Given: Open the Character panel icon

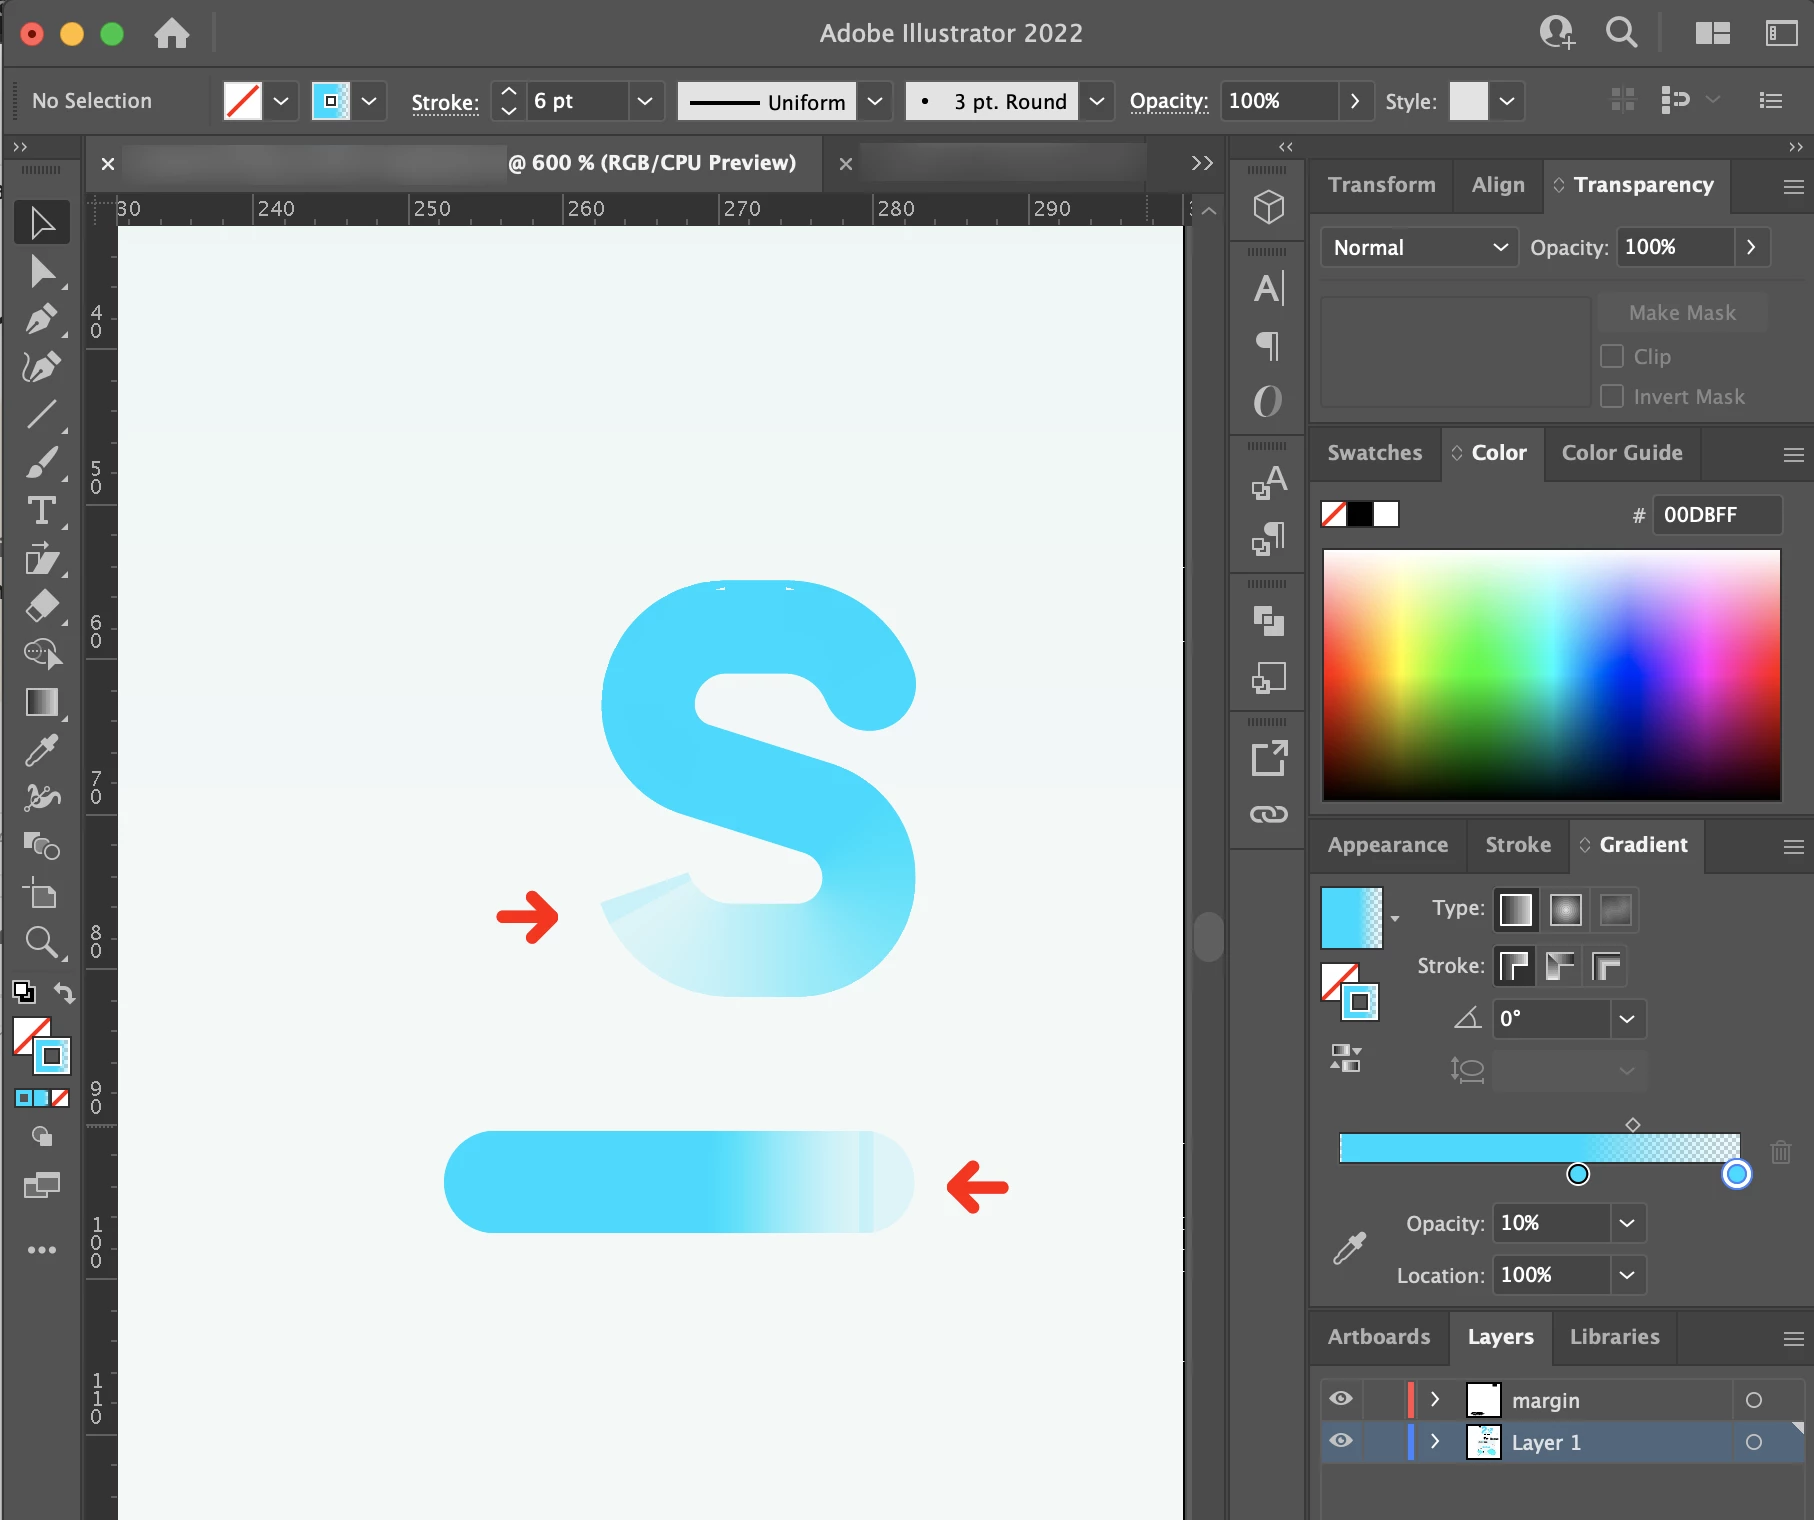Looking at the screenshot, I should pyautogui.click(x=1268, y=289).
